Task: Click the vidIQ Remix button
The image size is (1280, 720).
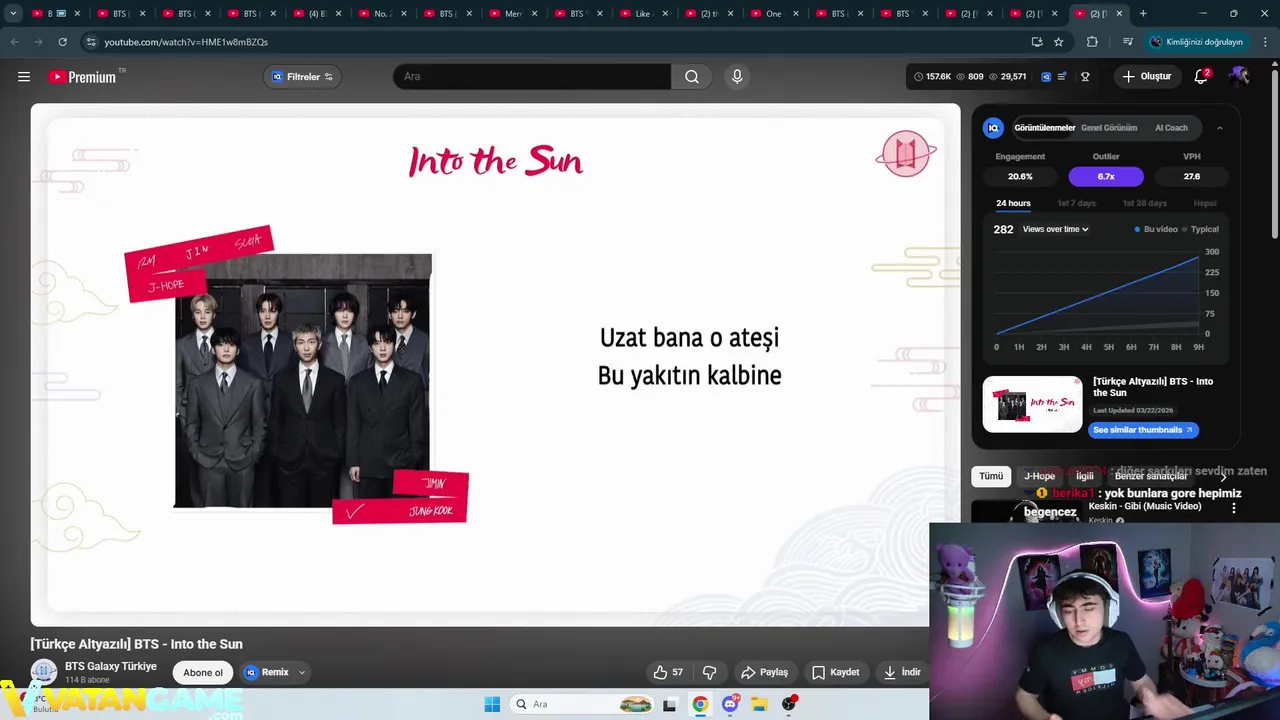Action: (x=267, y=673)
